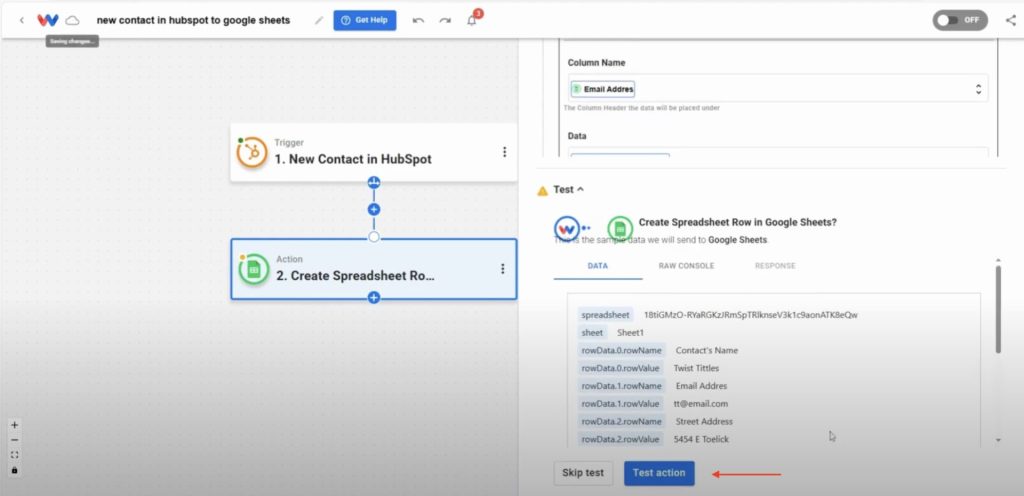This screenshot has width=1024, height=496.
Task: Click the Street Address value
Action: (704, 422)
